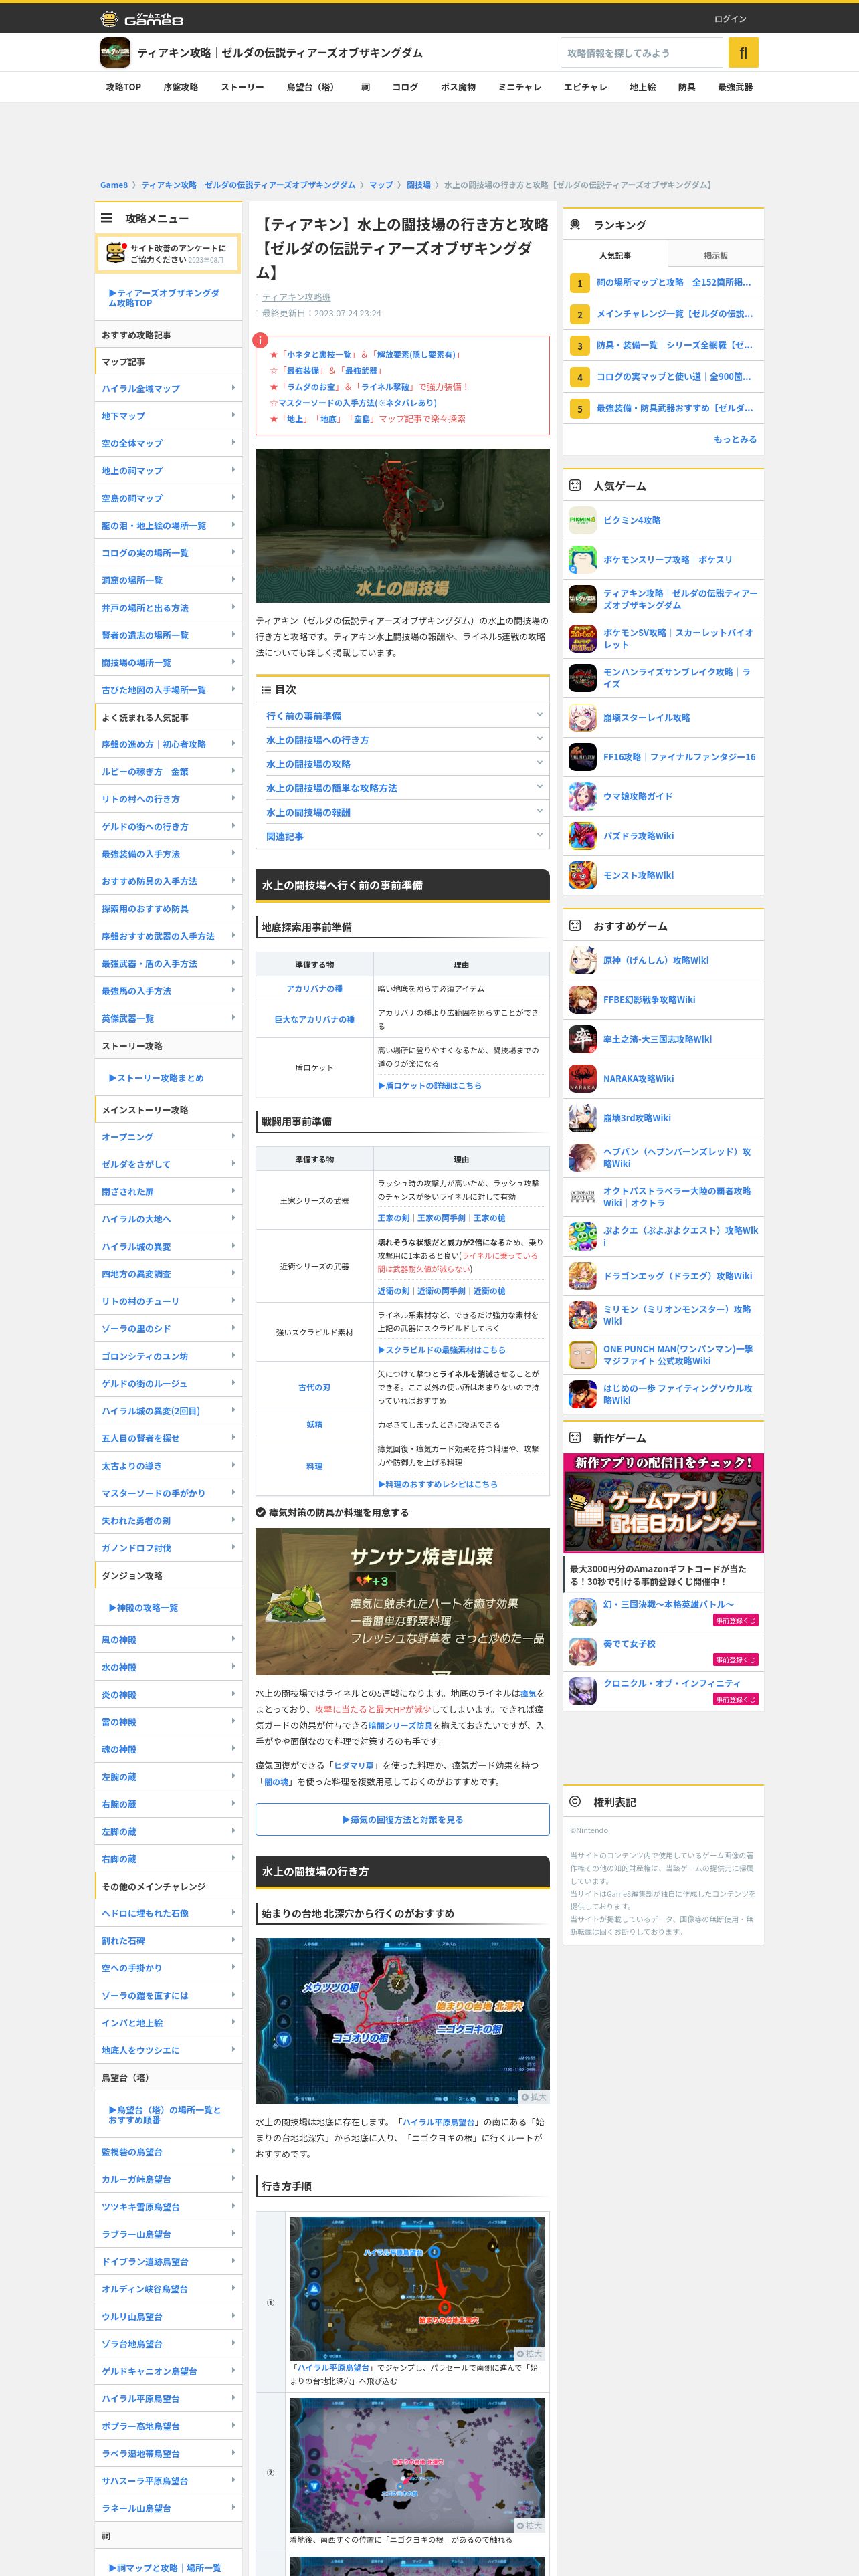
Task: Open ヒダマリ草 link in miasma text
Action: click(354, 1766)
